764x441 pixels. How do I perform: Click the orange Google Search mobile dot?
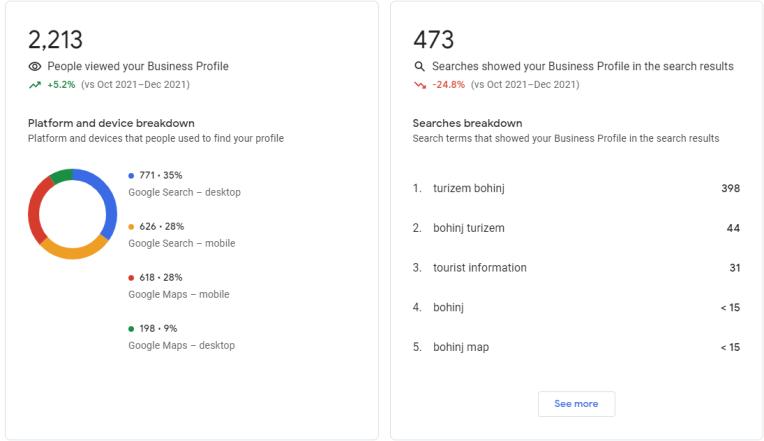point(131,227)
